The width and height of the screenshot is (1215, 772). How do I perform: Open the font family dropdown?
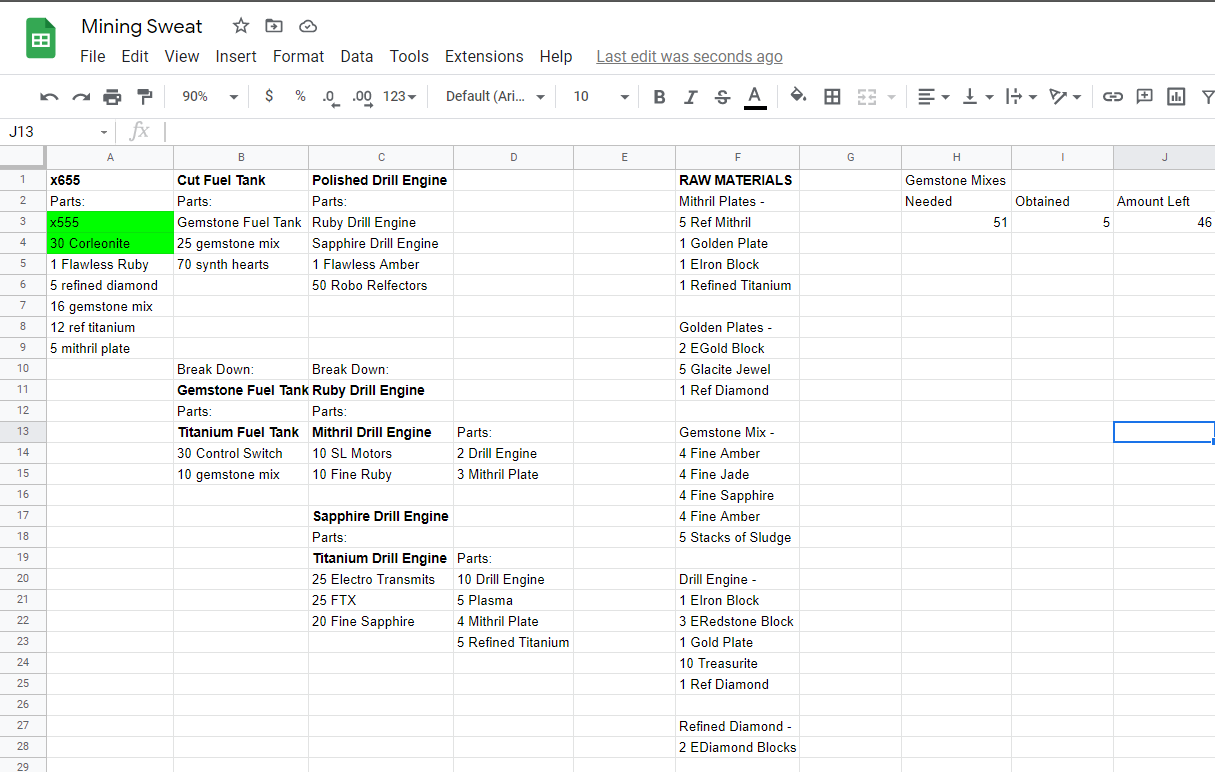tap(495, 96)
